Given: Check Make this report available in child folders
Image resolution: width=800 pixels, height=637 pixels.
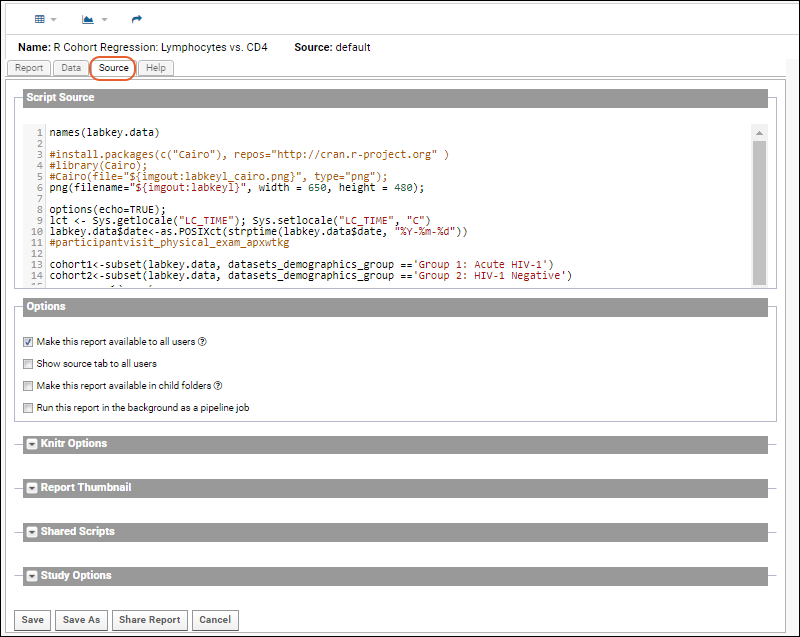Looking at the screenshot, I should click(x=28, y=386).
